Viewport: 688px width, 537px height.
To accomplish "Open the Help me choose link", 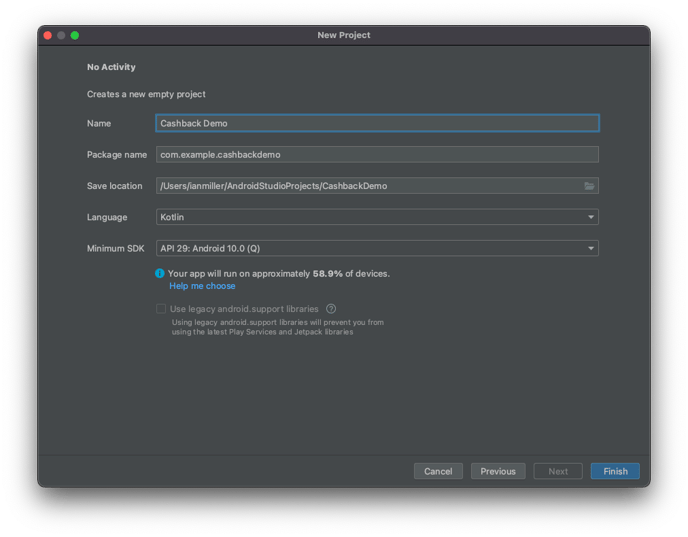I will tap(202, 286).
